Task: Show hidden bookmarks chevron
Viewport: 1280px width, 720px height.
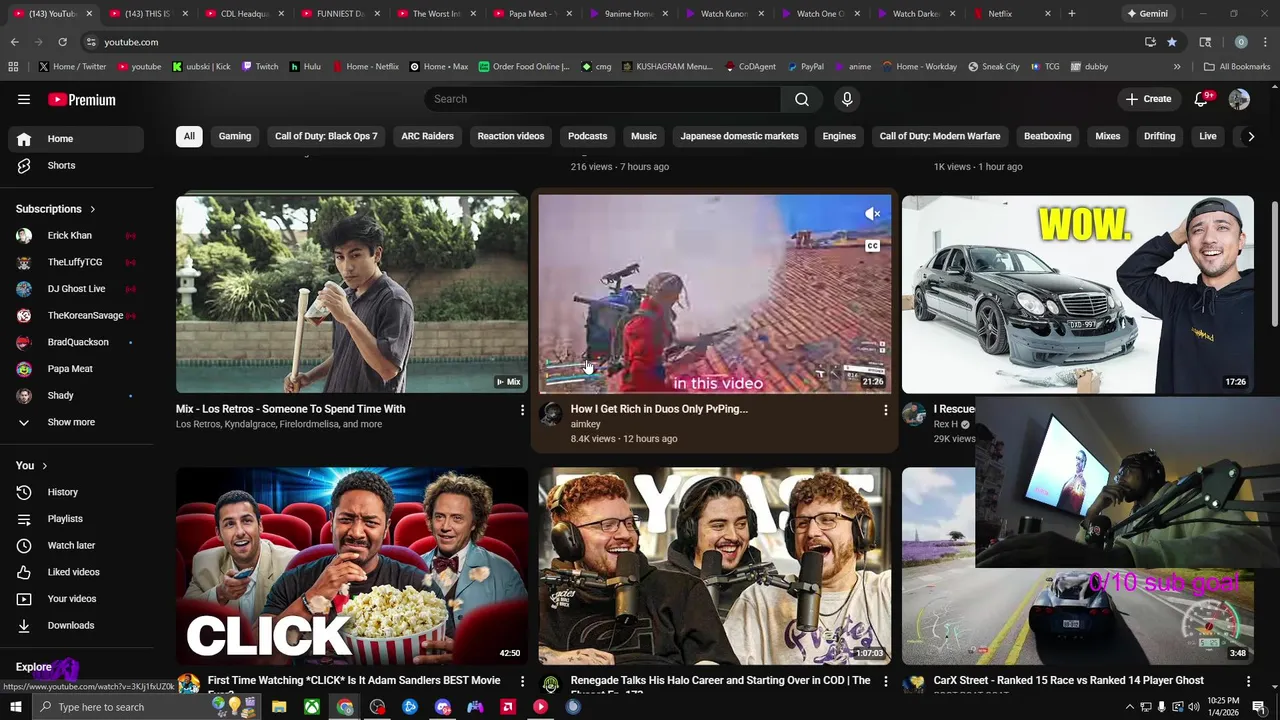Action: tap(1177, 67)
